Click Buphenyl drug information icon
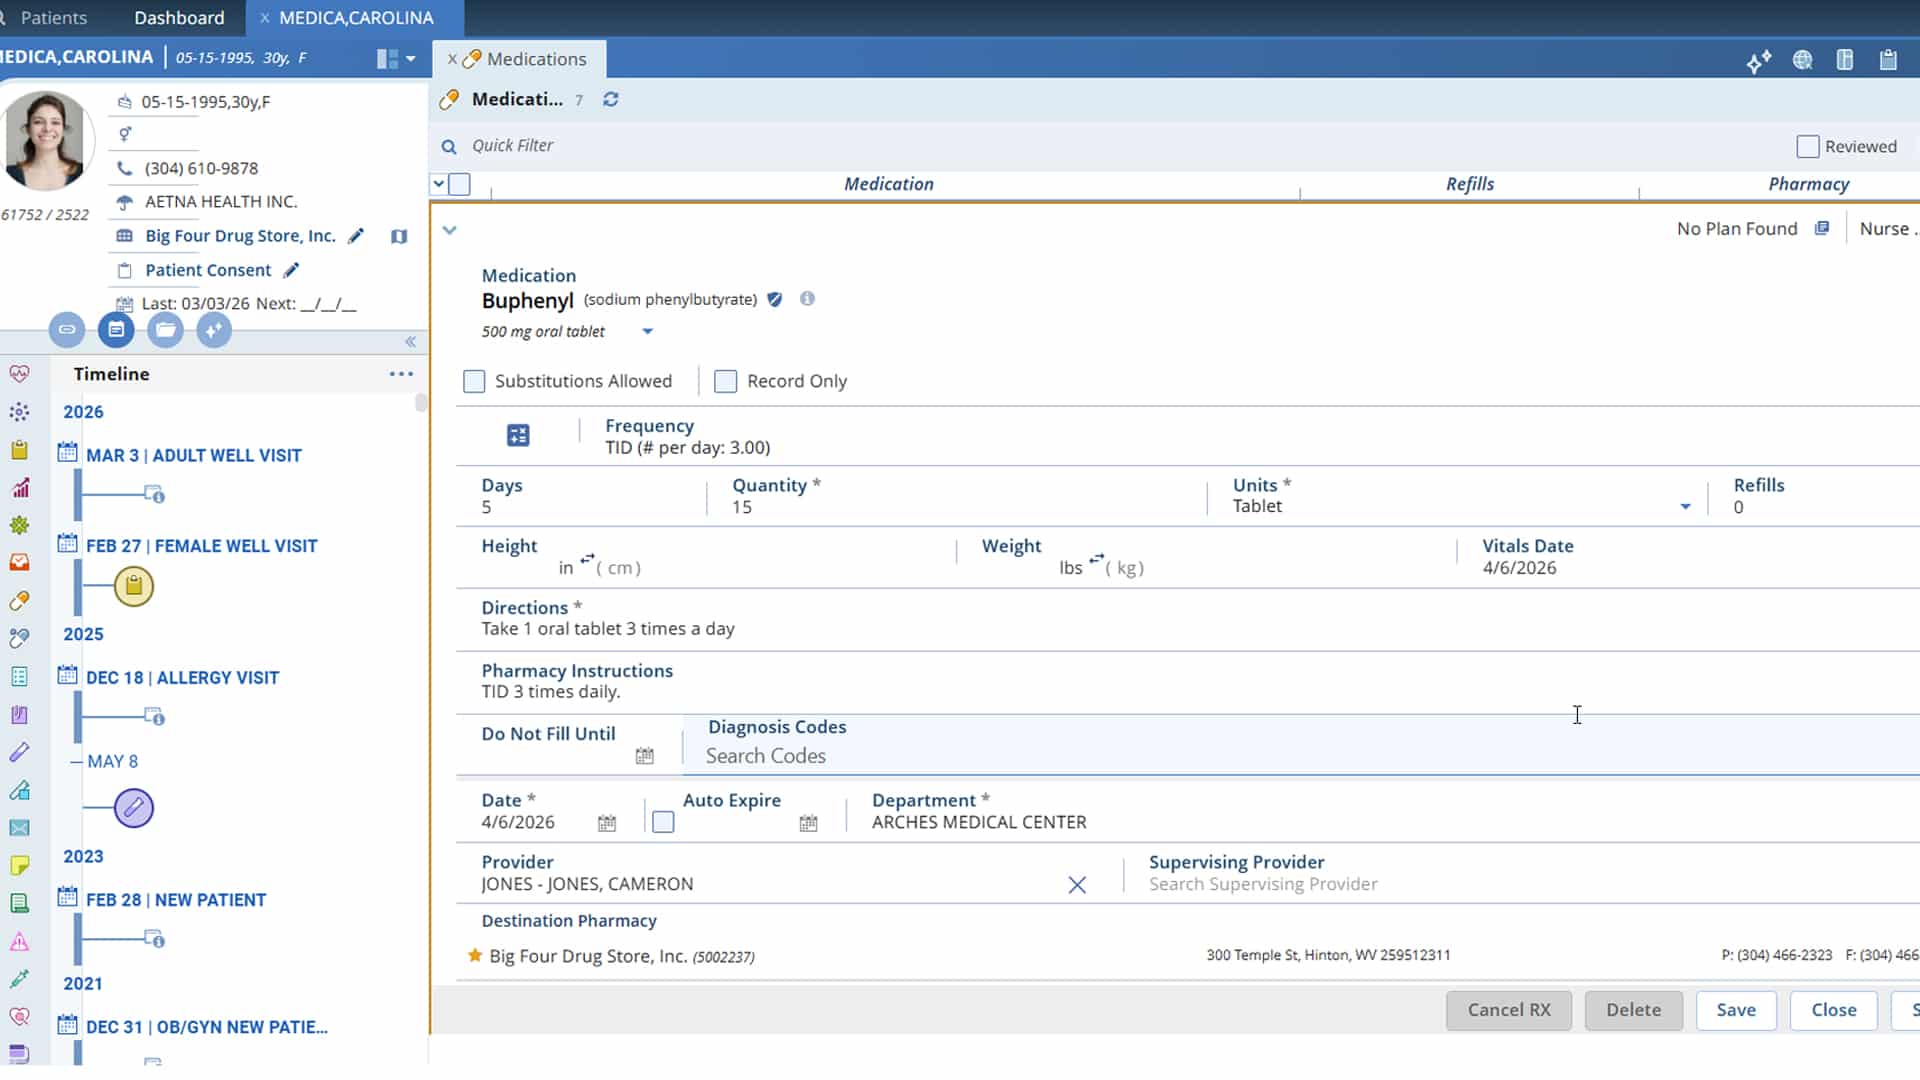The height and width of the screenshot is (1080, 1920). [807, 299]
